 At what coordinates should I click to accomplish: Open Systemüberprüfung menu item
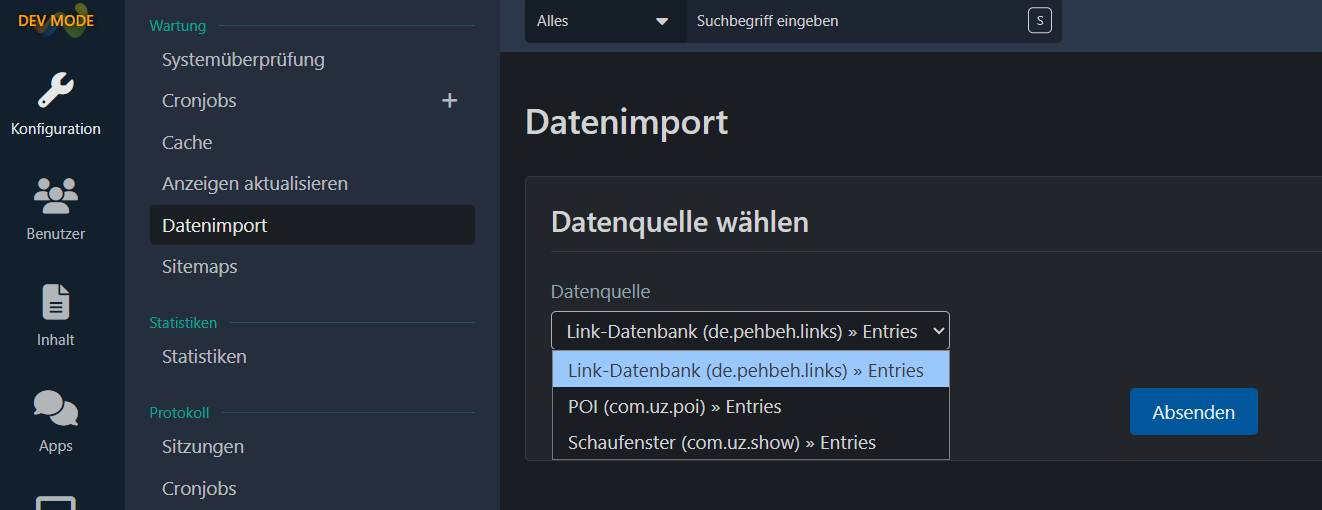[x=243, y=60]
